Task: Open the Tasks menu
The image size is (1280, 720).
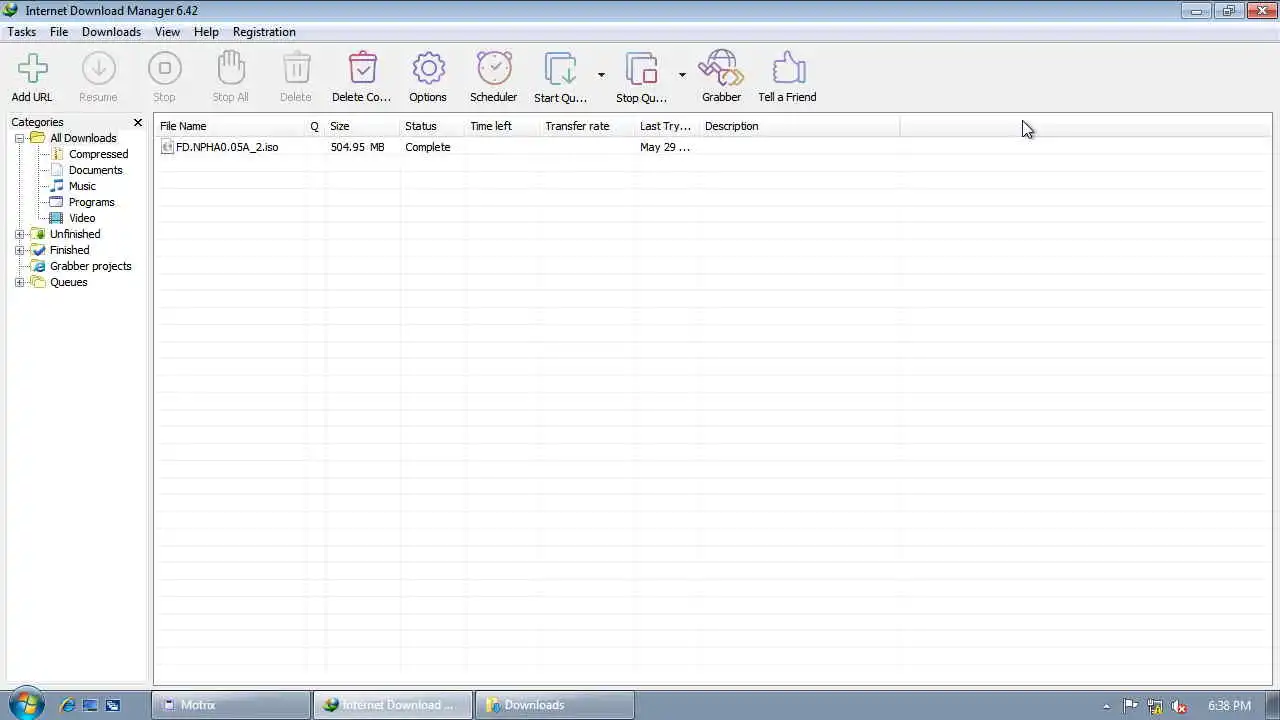Action: coord(21,32)
